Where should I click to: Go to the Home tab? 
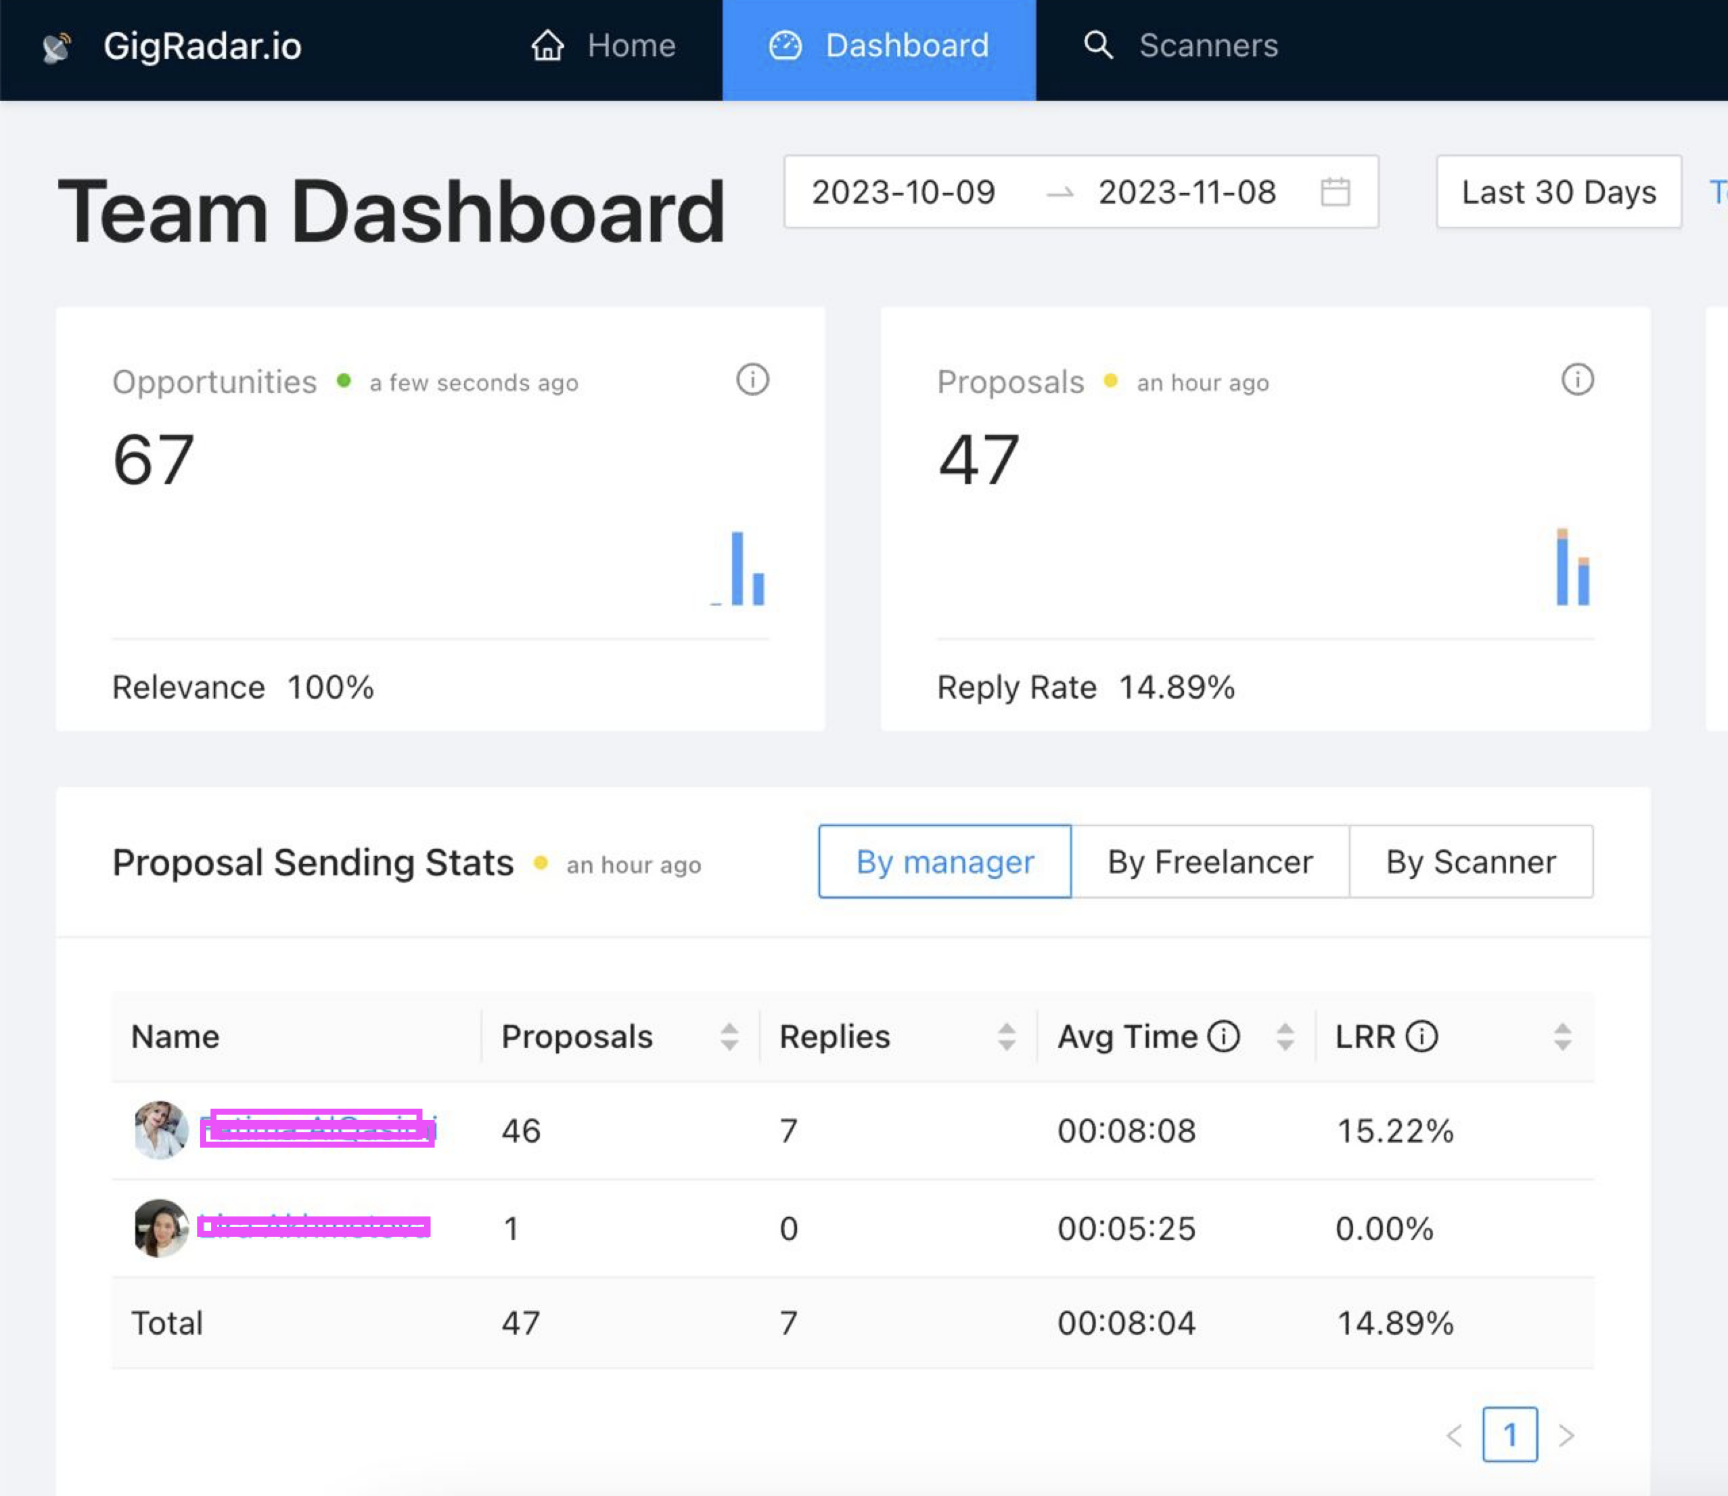coord(603,46)
